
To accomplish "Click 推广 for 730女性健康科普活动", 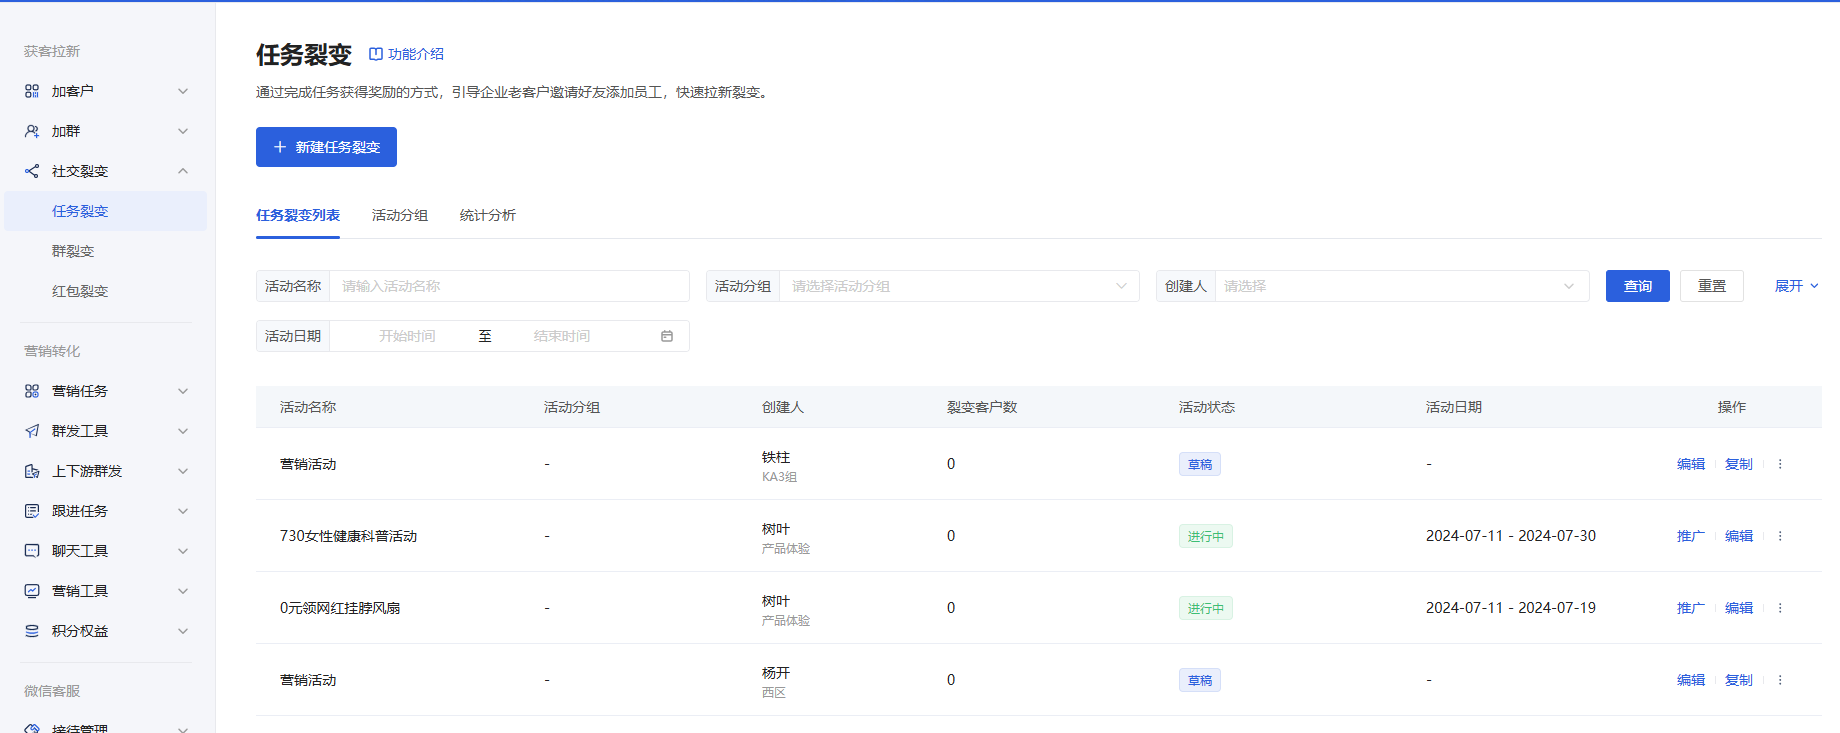I will (1691, 536).
